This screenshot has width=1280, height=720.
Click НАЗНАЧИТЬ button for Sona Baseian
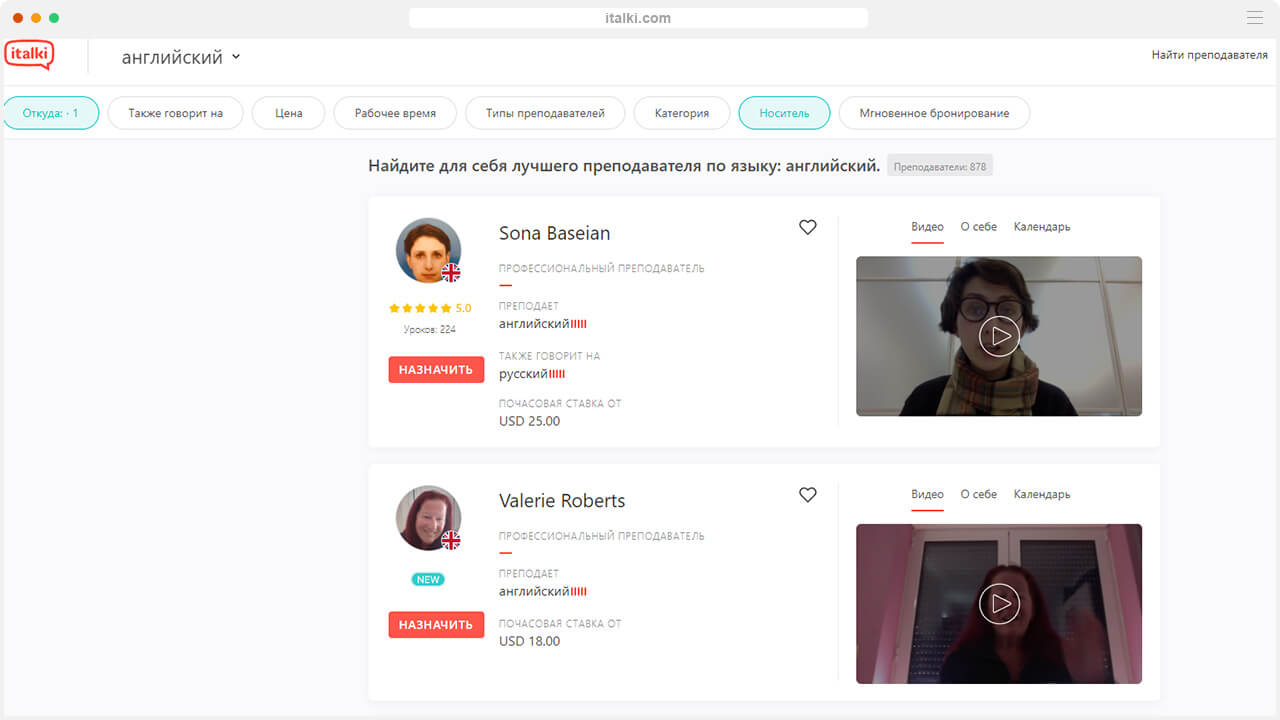tap(436, 370)
